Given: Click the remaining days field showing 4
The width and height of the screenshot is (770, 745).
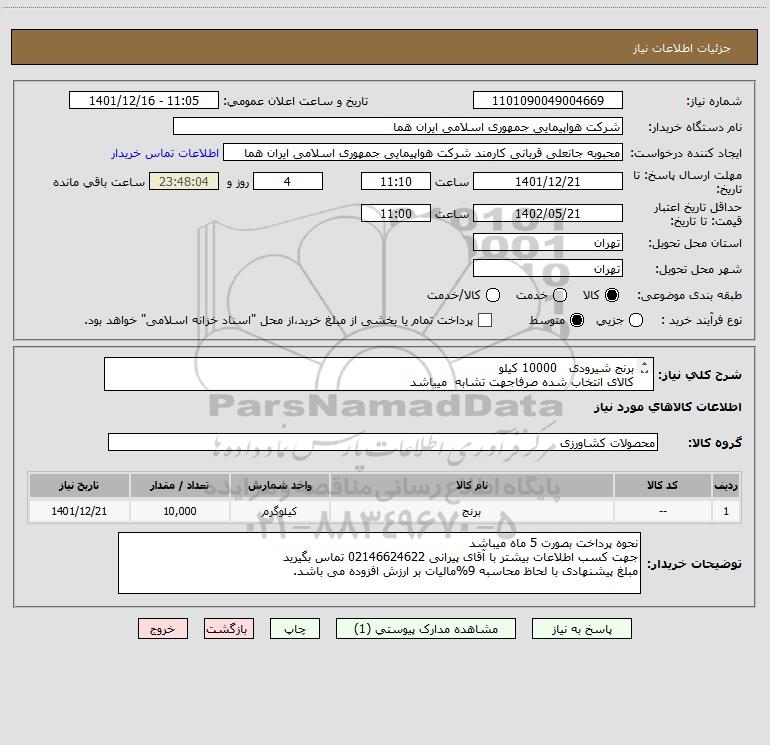Looking at the screenshot, I should tap(288, 181).
